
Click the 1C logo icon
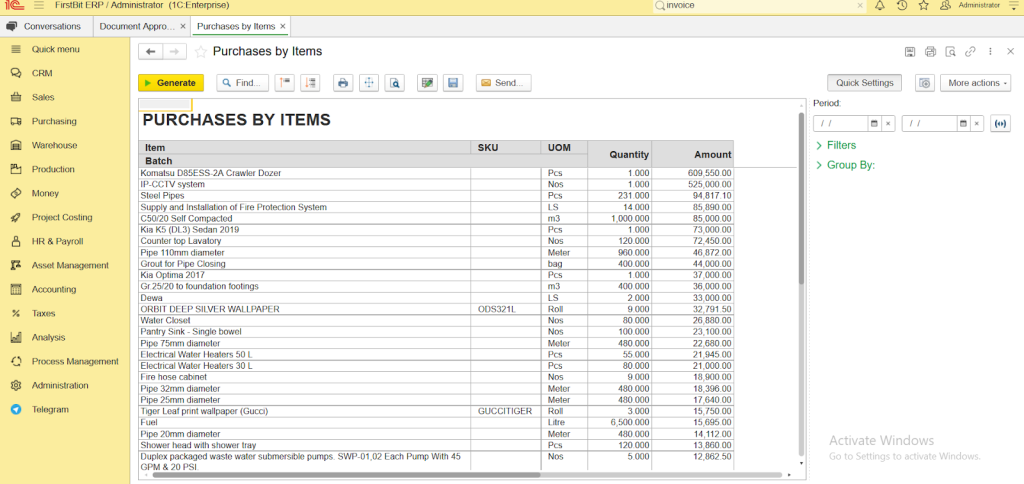point(14,5)
